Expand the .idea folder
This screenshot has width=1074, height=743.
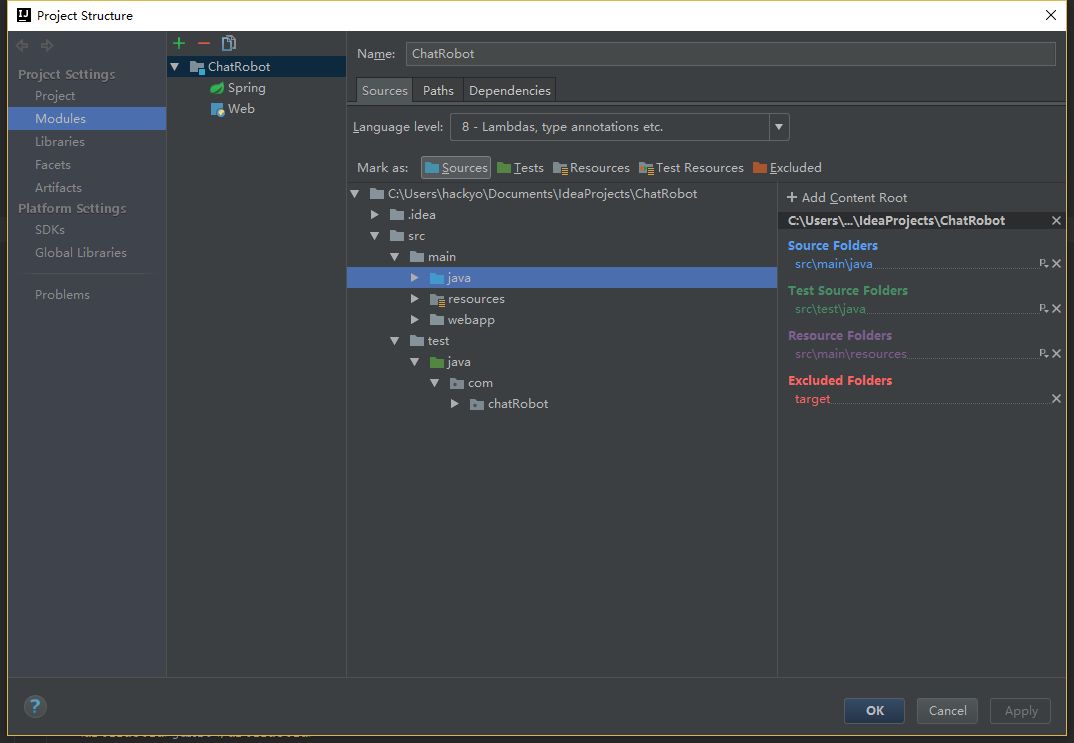(x=375, y=215)
